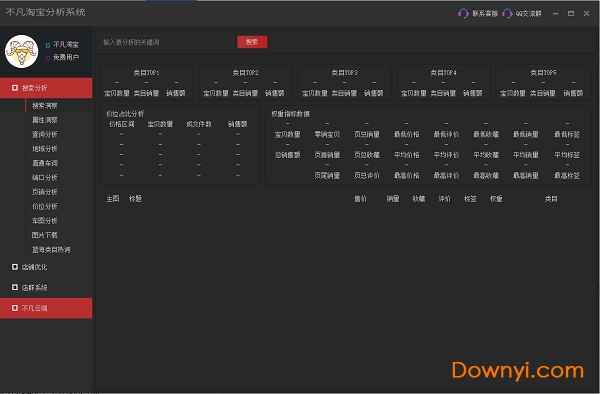Sort results by the 售价 column
This screenshot has width=600, height=394.
pyautogui.click(x=360, y=199)
